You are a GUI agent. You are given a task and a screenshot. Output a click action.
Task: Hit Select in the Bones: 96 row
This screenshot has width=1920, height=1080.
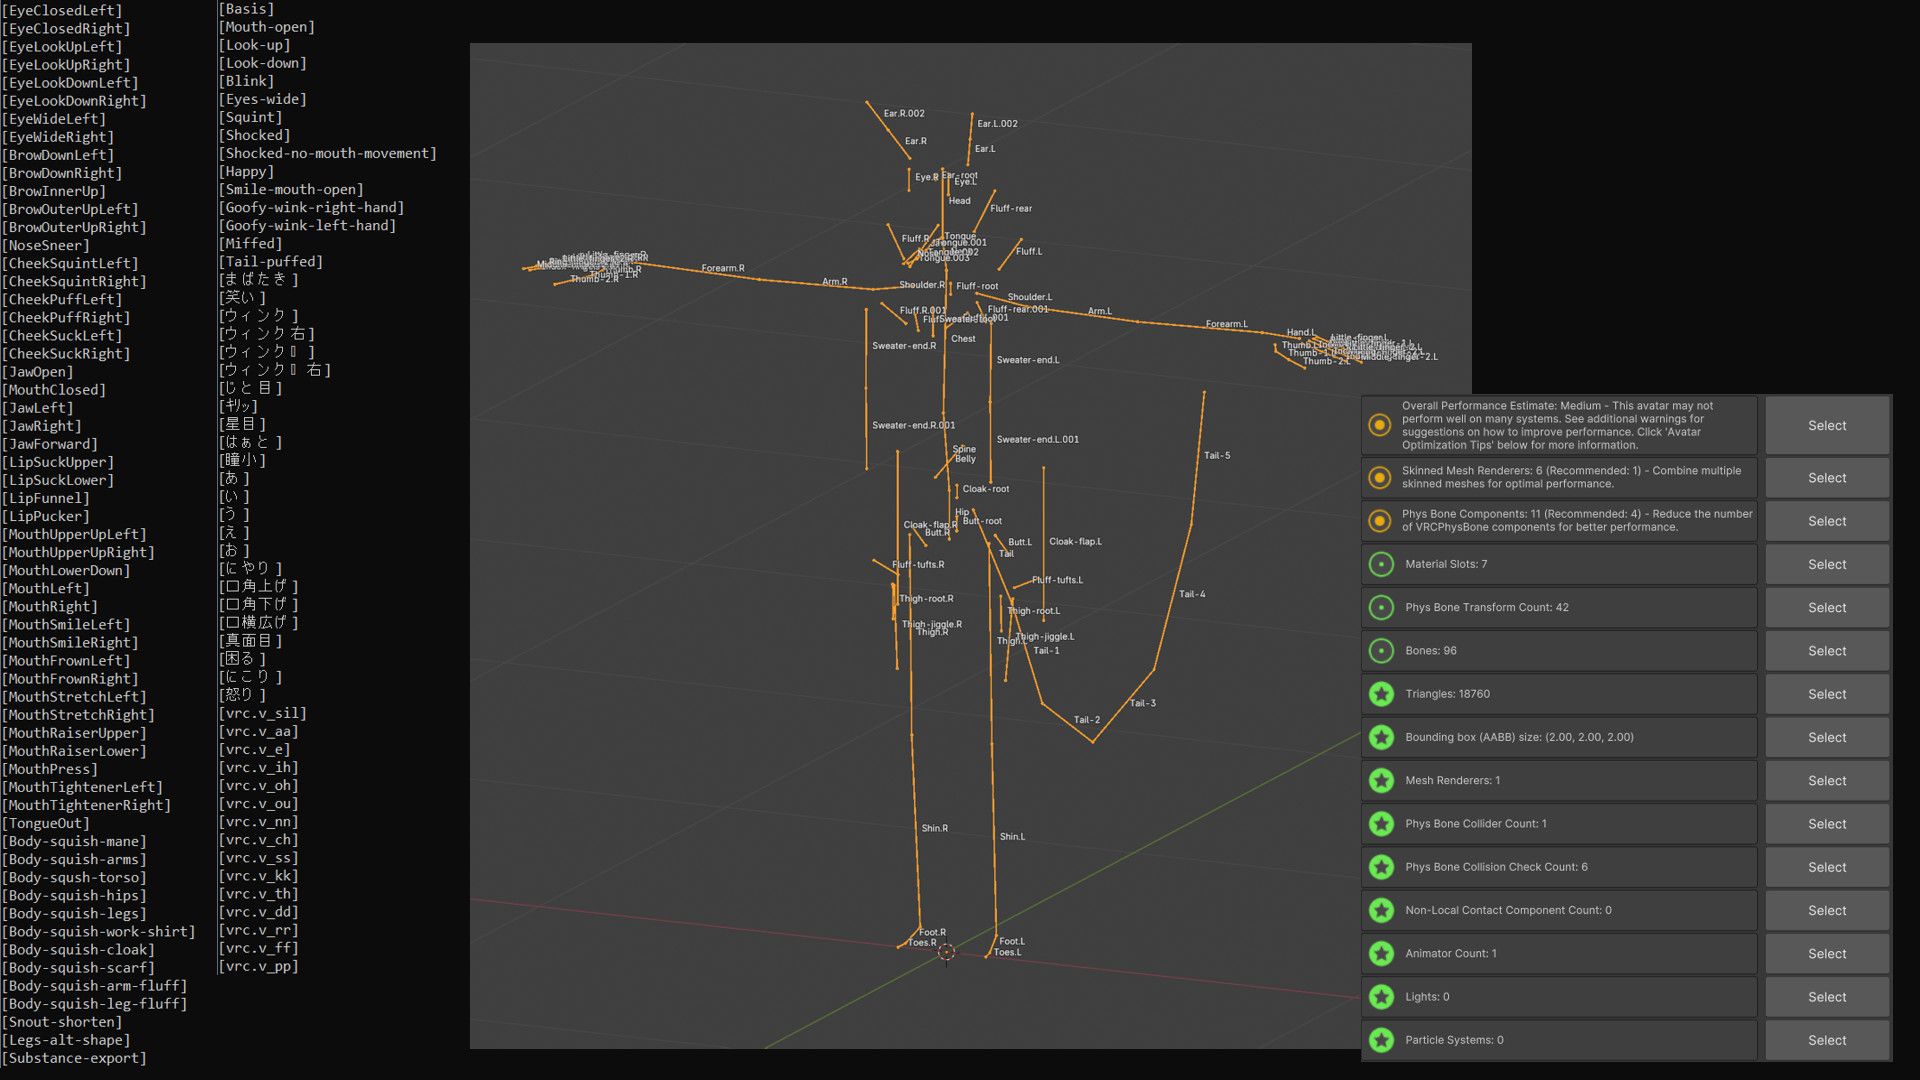[x=1827, y=651]
